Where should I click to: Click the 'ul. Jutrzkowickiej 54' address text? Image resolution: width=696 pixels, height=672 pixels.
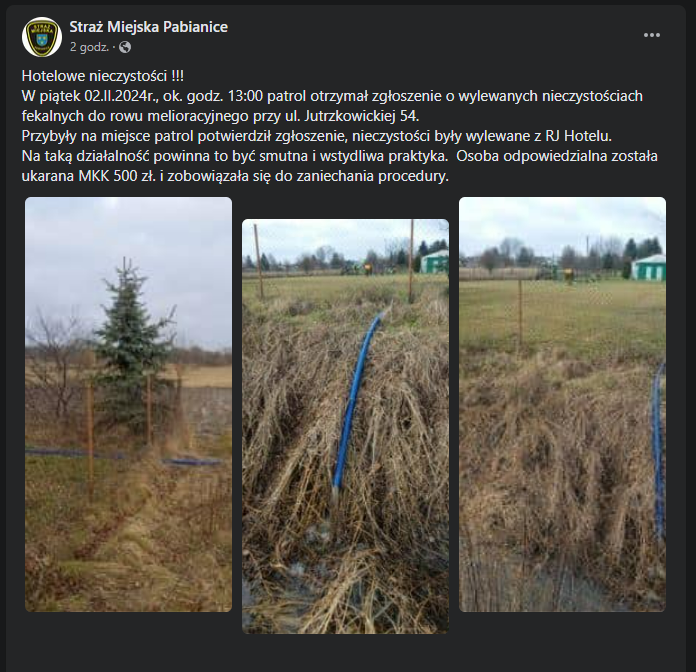coord(351,116)
